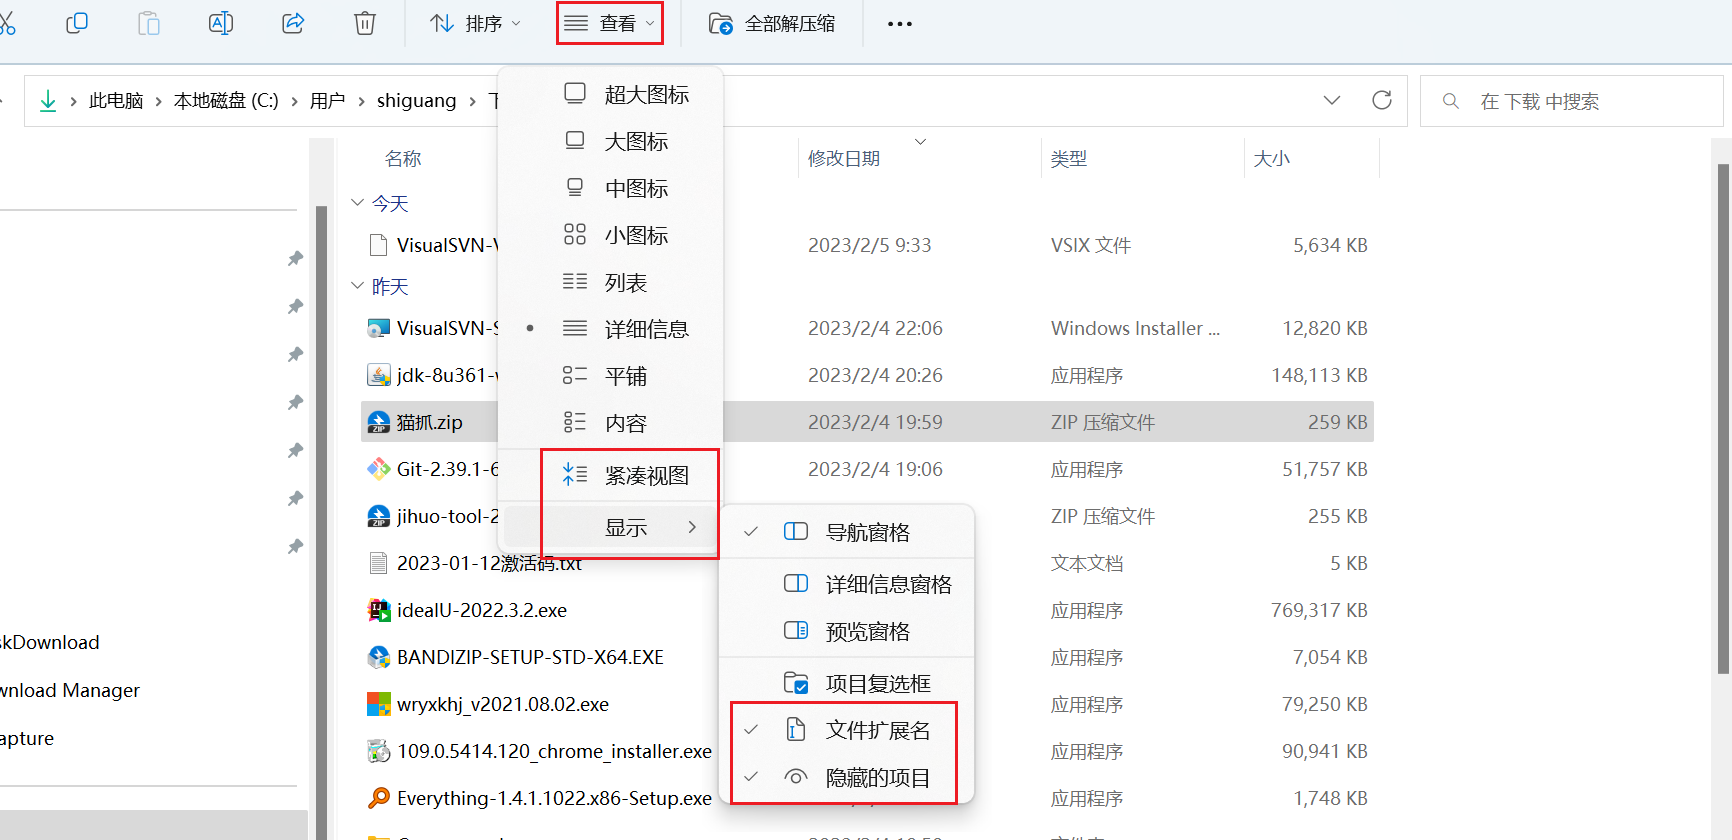Image resolution: width=1732 pixels, height=840 pixels.
Task: Toggle 导航窗格 navigation pane option
Action: click(x=867, y=532)
